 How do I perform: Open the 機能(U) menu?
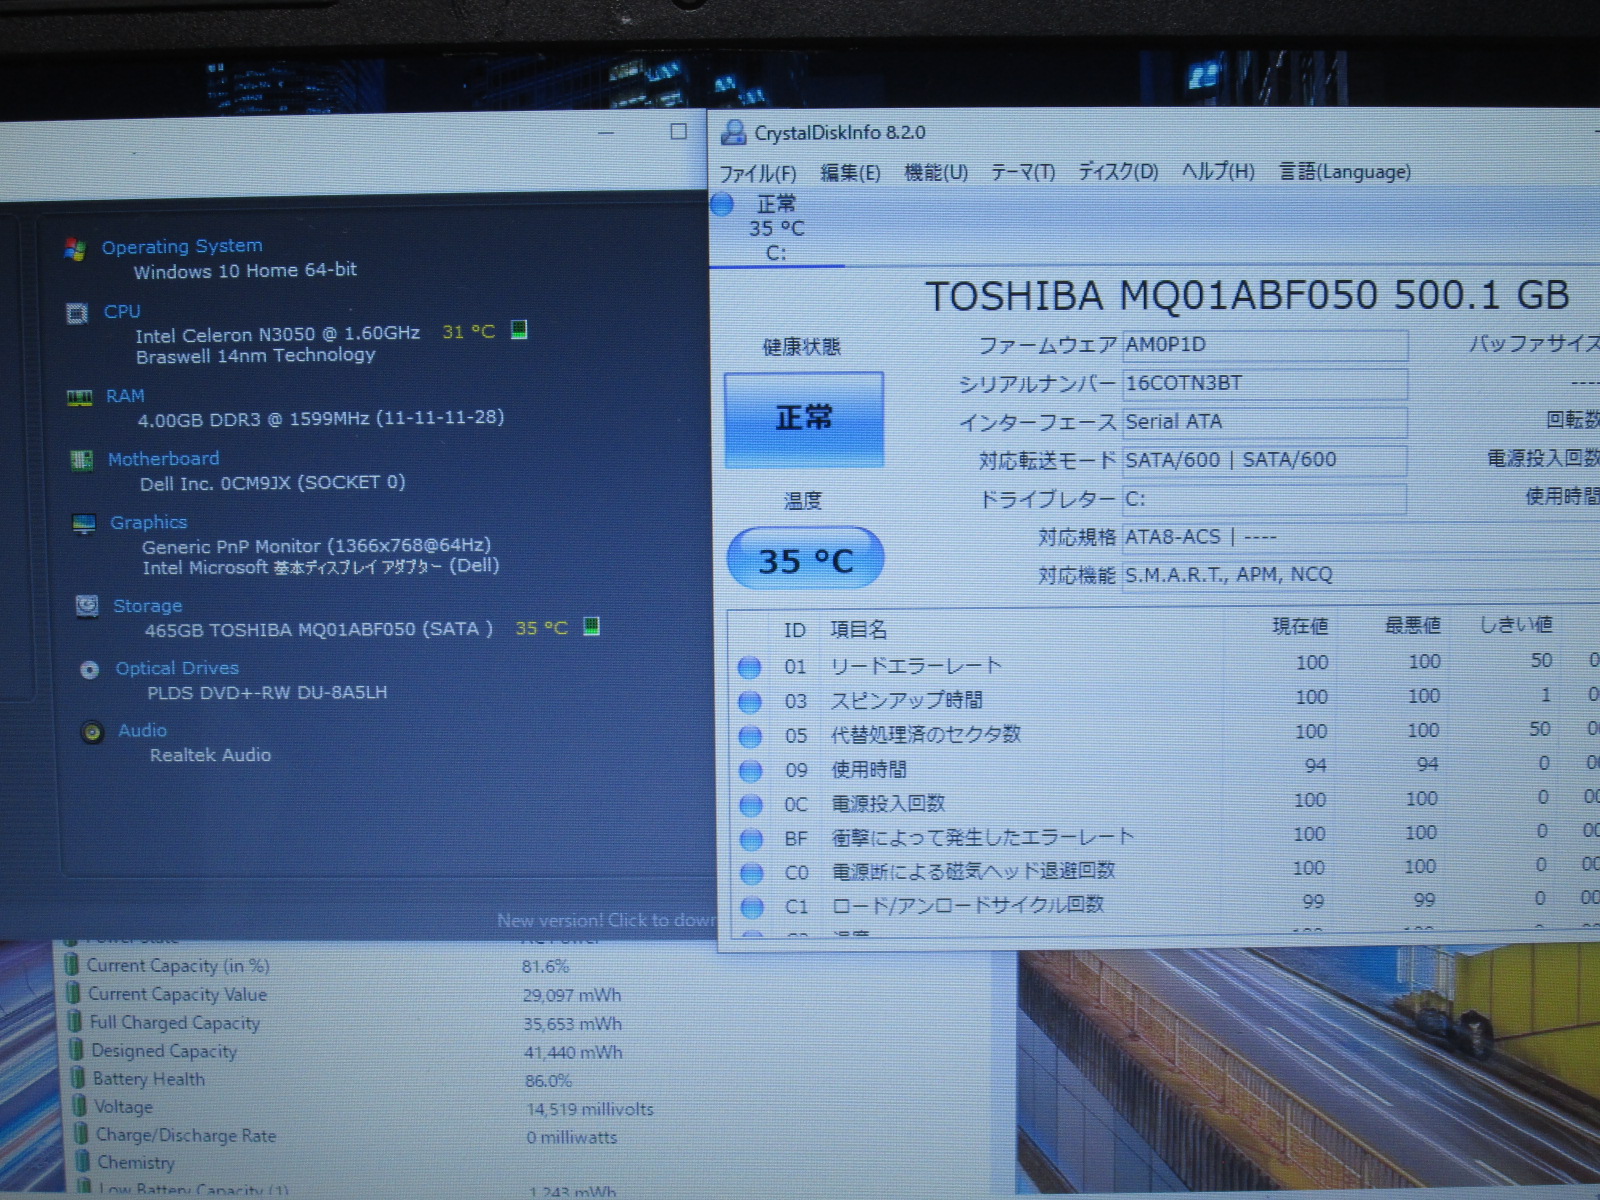coord(936,172)
